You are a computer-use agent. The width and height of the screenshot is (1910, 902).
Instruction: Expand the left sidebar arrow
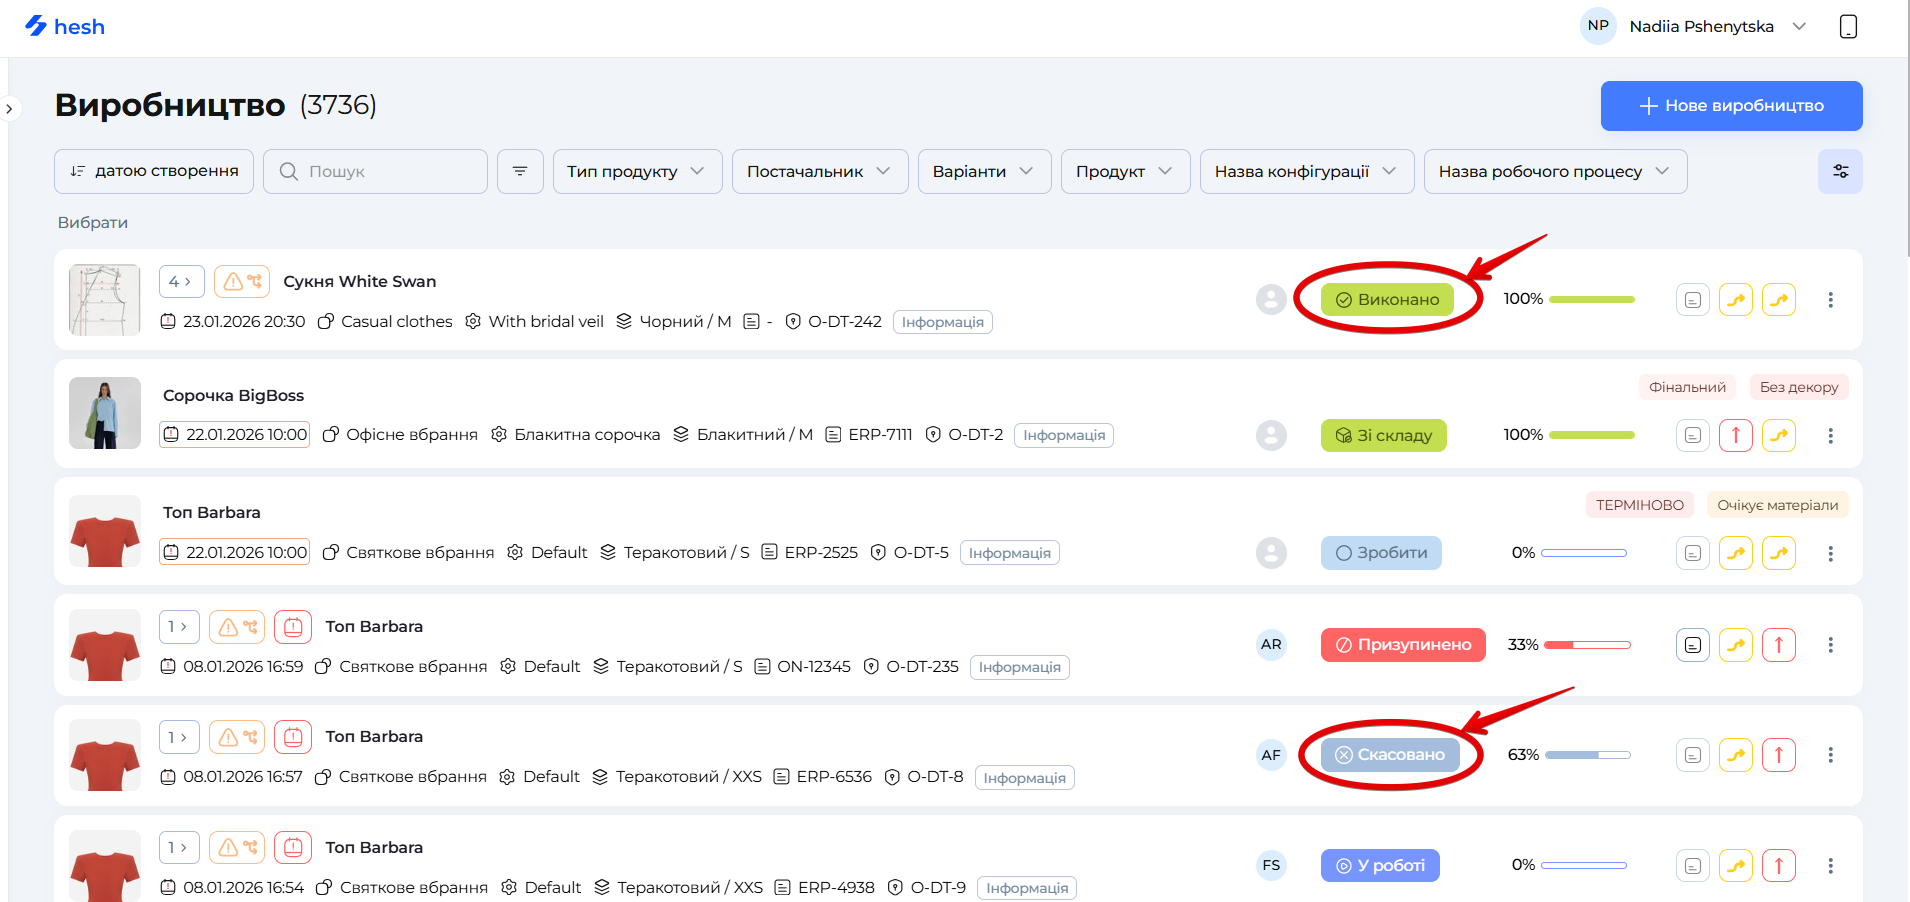click(x=10, y=108)
